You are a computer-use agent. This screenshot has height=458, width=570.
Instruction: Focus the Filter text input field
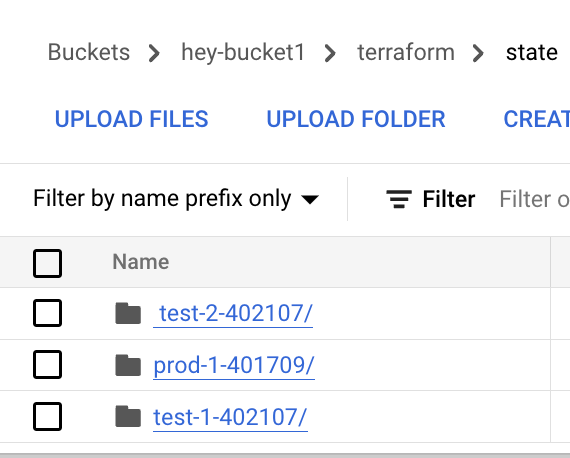tap(534, 199)
